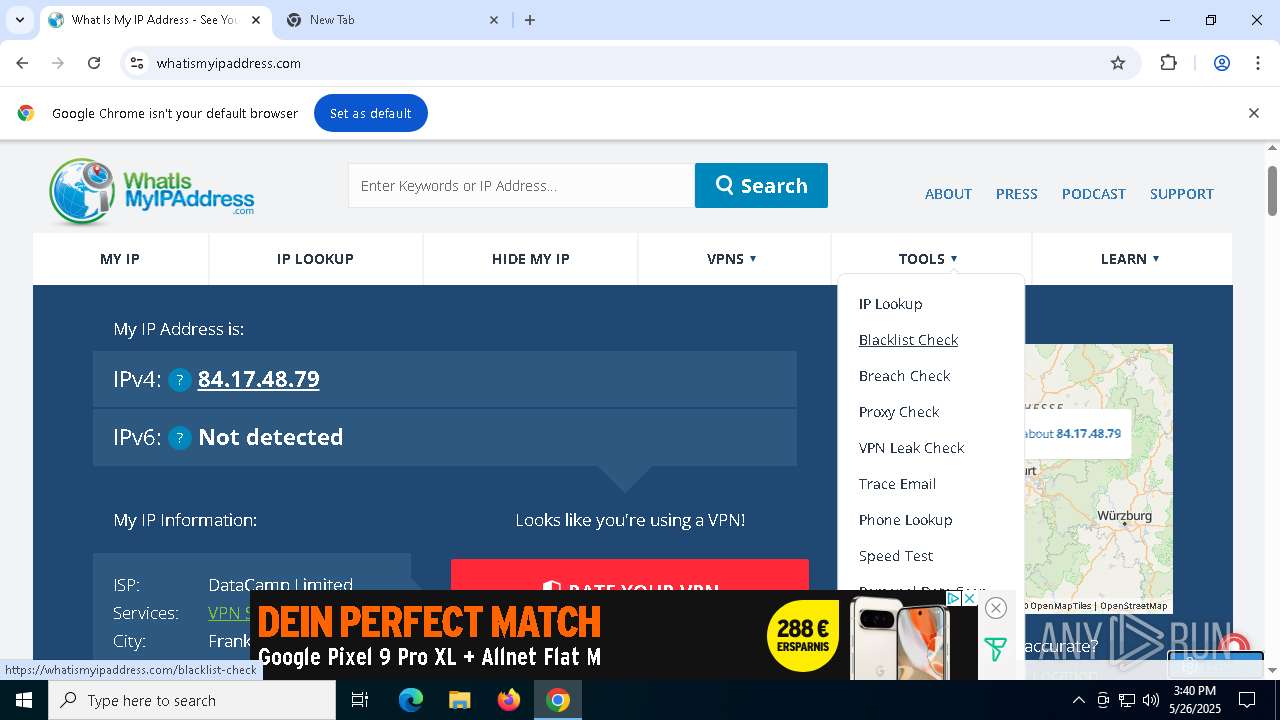Click the network icon in system tray
This screenshot has width=1280, height=720.
tap(1127, 700)
